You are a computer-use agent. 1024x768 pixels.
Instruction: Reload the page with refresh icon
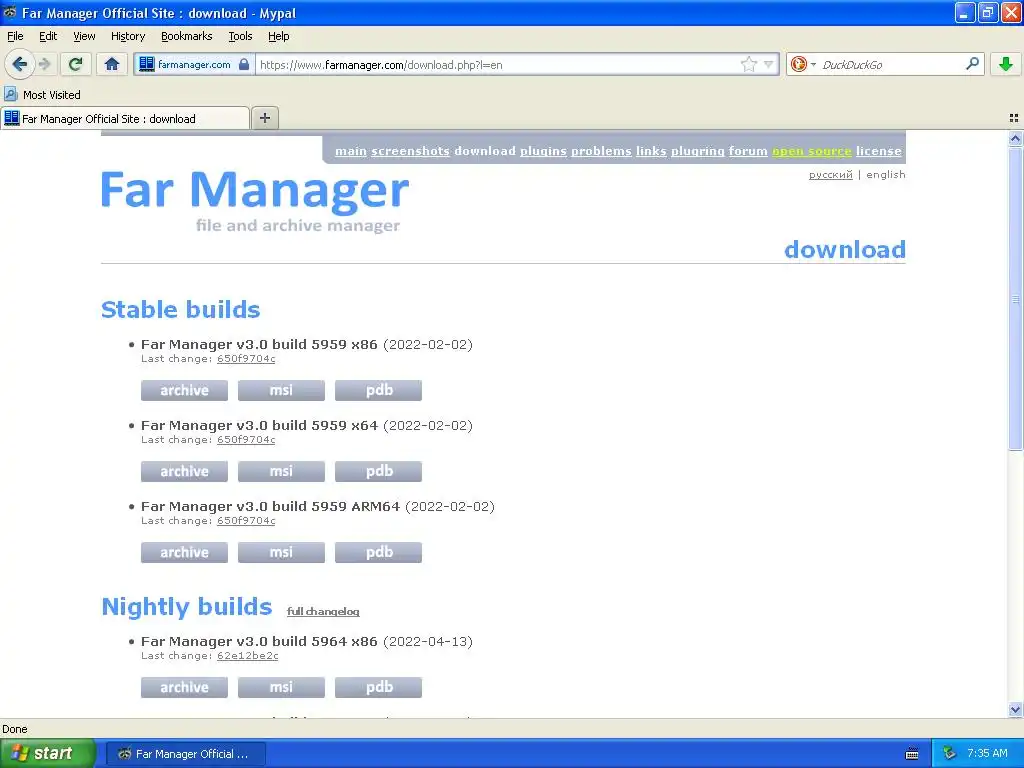coord(76,65)
